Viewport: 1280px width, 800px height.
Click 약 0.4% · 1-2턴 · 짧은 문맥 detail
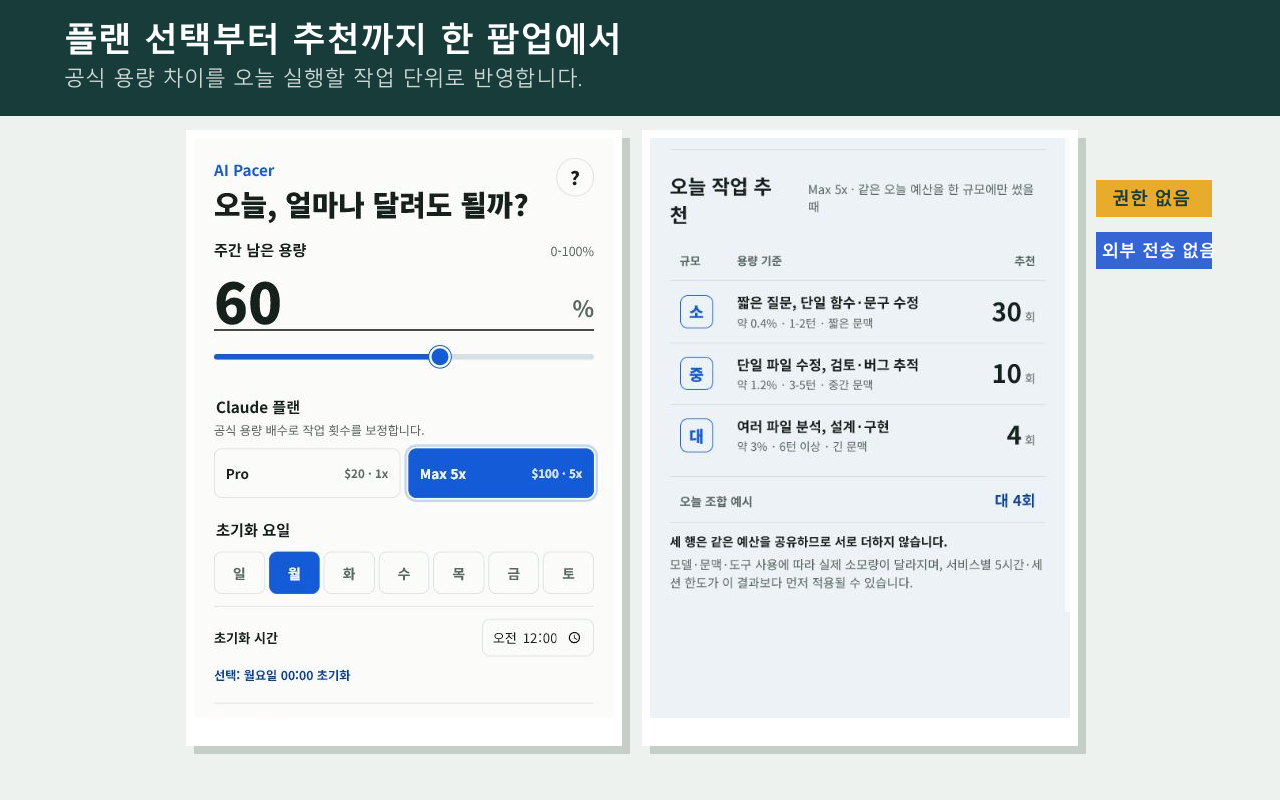[805, 323]
